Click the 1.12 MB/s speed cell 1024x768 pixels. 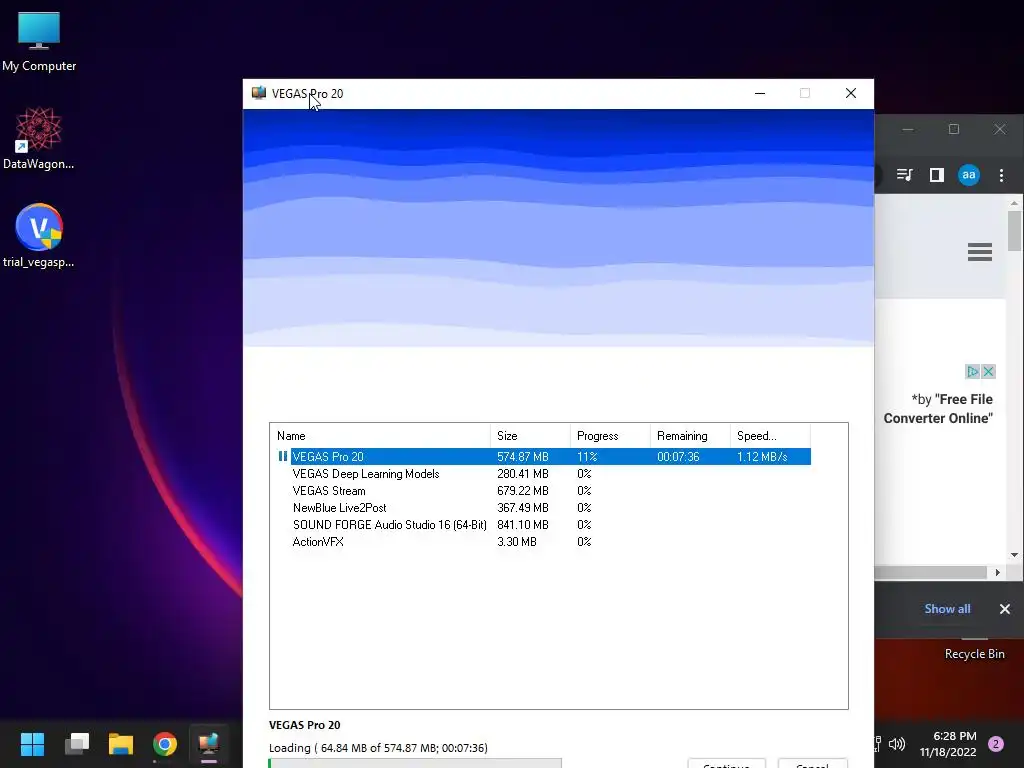pyautogui.click(x=762, y=456)
